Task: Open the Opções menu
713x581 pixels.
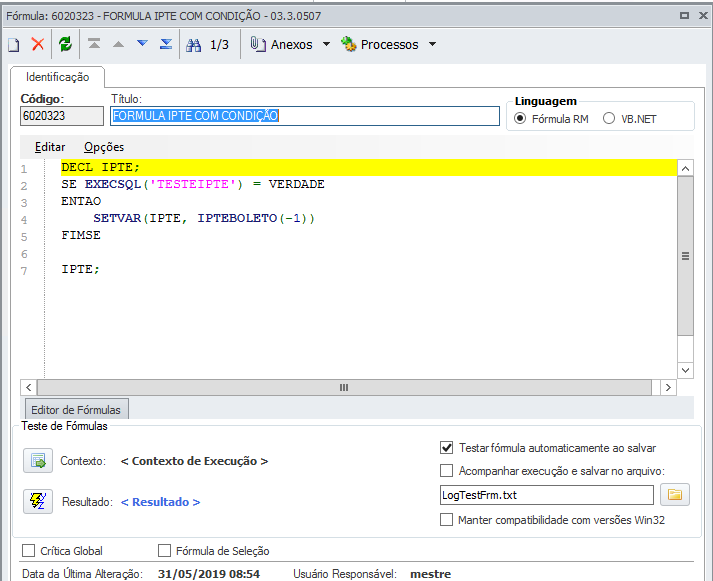Action: tap(104, 147)
